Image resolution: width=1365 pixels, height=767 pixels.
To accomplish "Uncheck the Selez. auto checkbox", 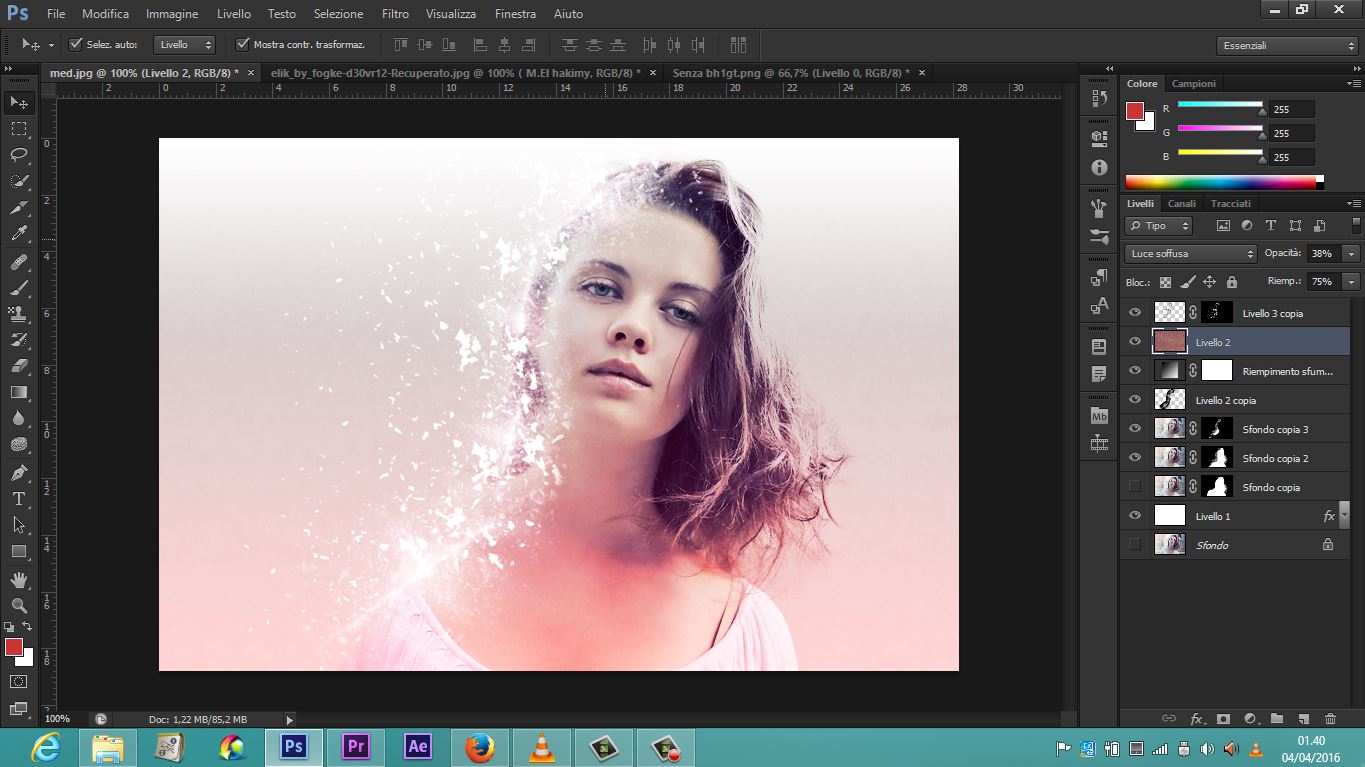I will 76,45.
